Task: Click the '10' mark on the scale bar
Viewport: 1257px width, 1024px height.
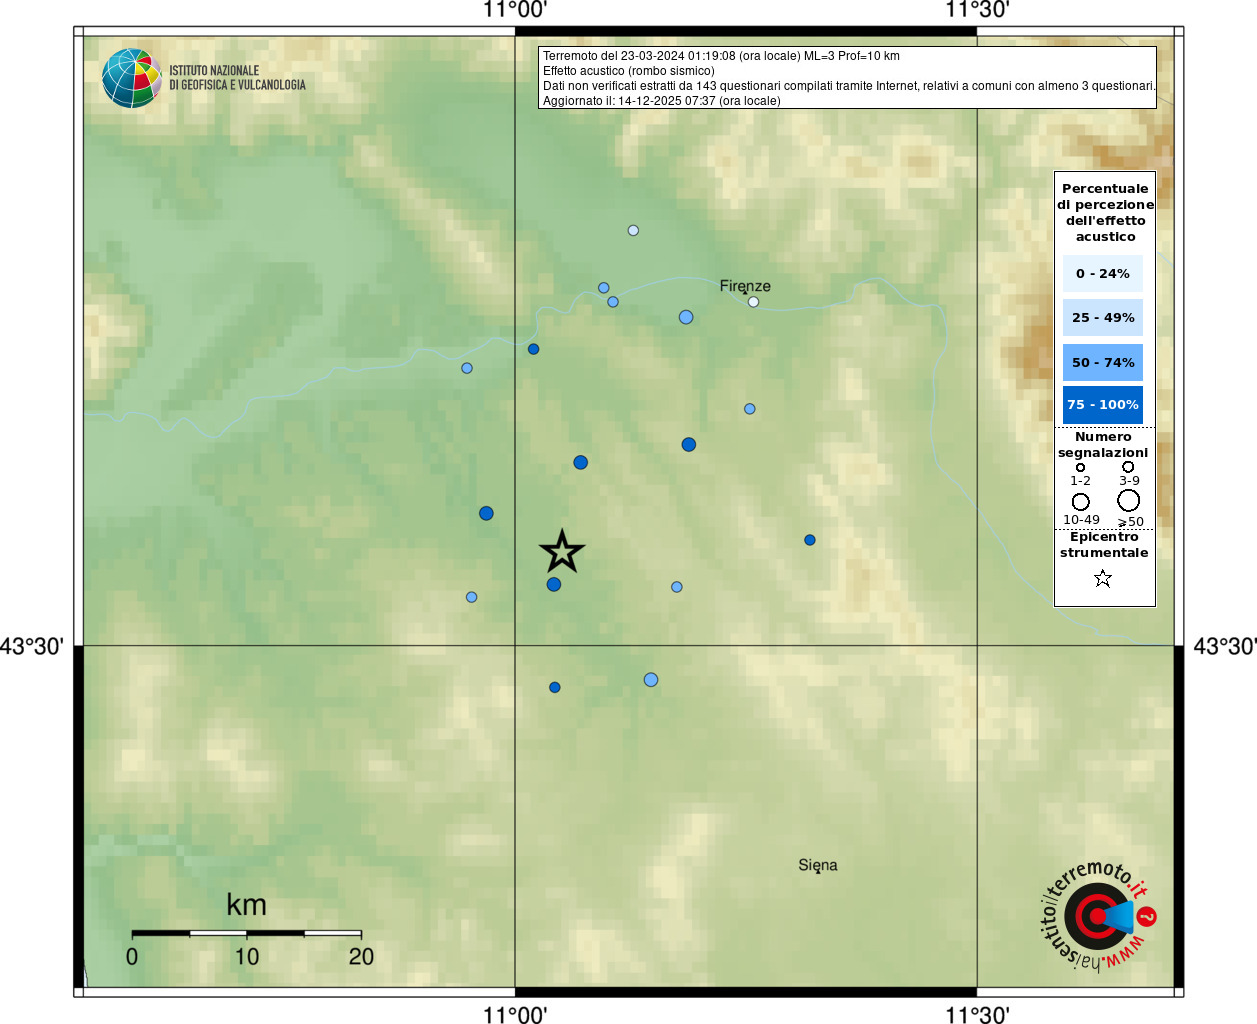Action: [x=247, y=957]
